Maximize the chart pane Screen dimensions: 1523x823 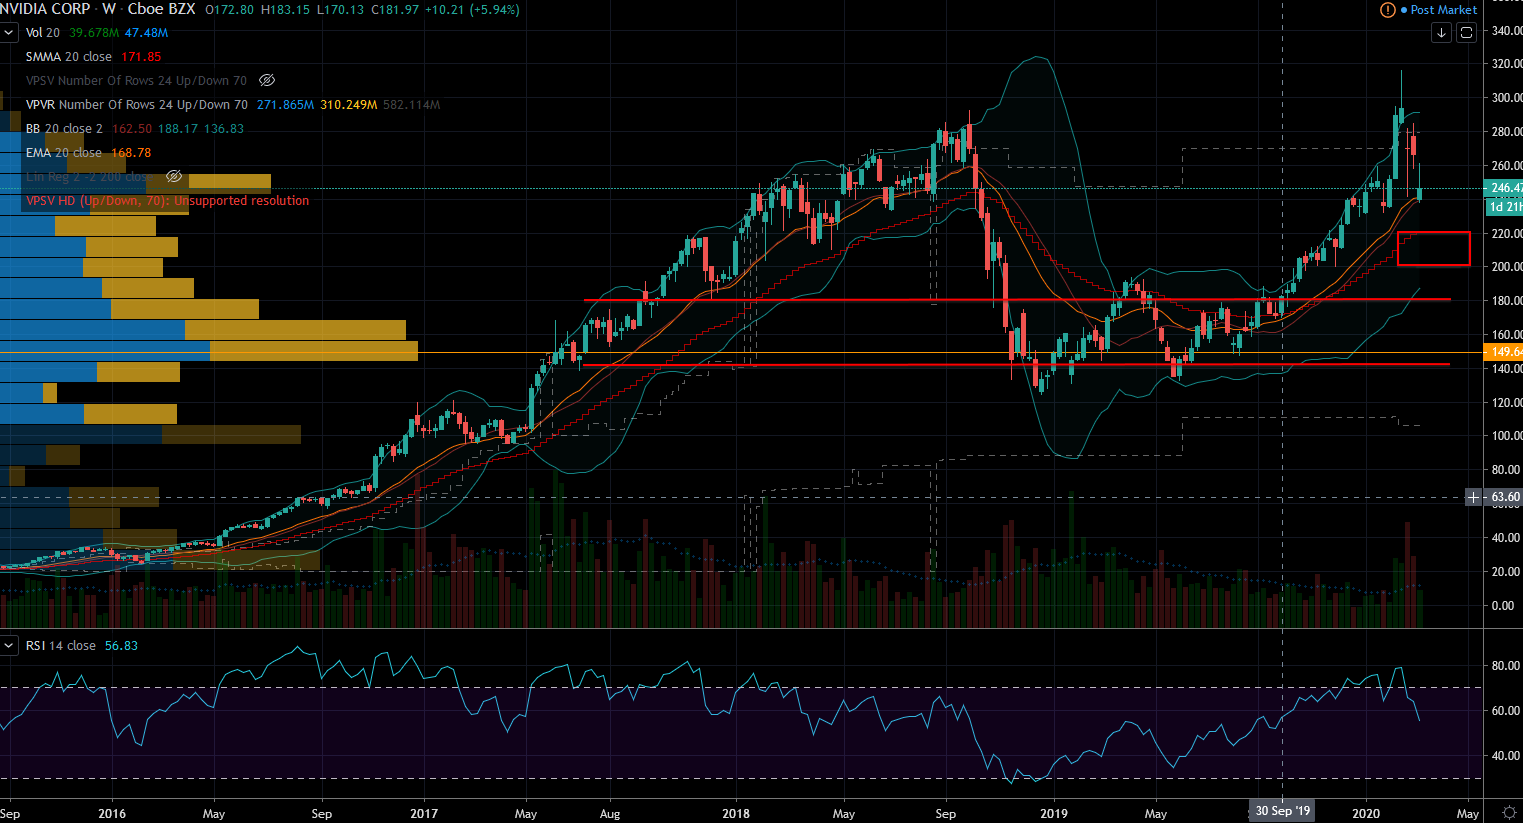[x=1466, y=33]
